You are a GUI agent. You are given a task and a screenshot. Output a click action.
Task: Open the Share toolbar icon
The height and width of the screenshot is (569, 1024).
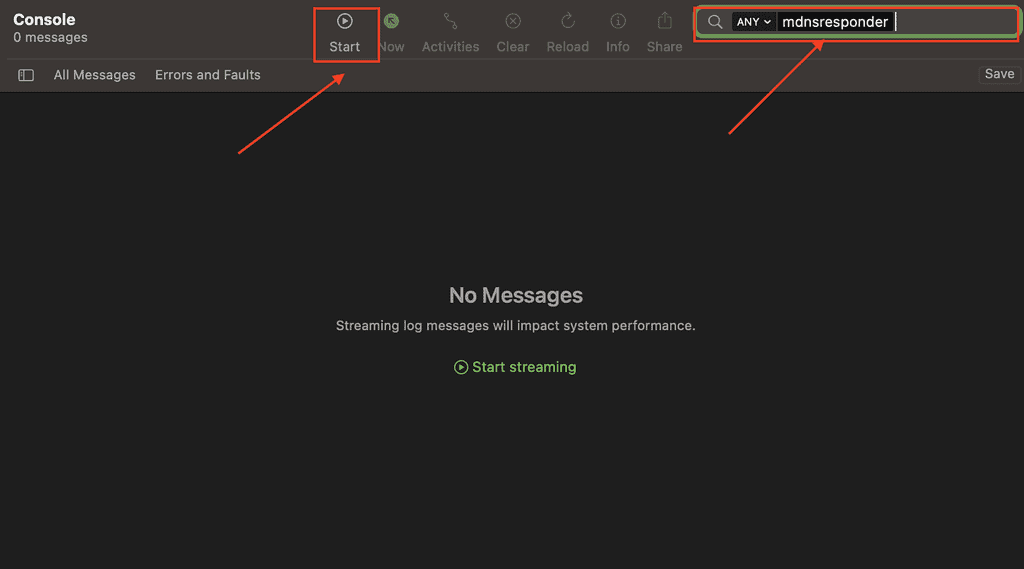(x=664, y=21)
